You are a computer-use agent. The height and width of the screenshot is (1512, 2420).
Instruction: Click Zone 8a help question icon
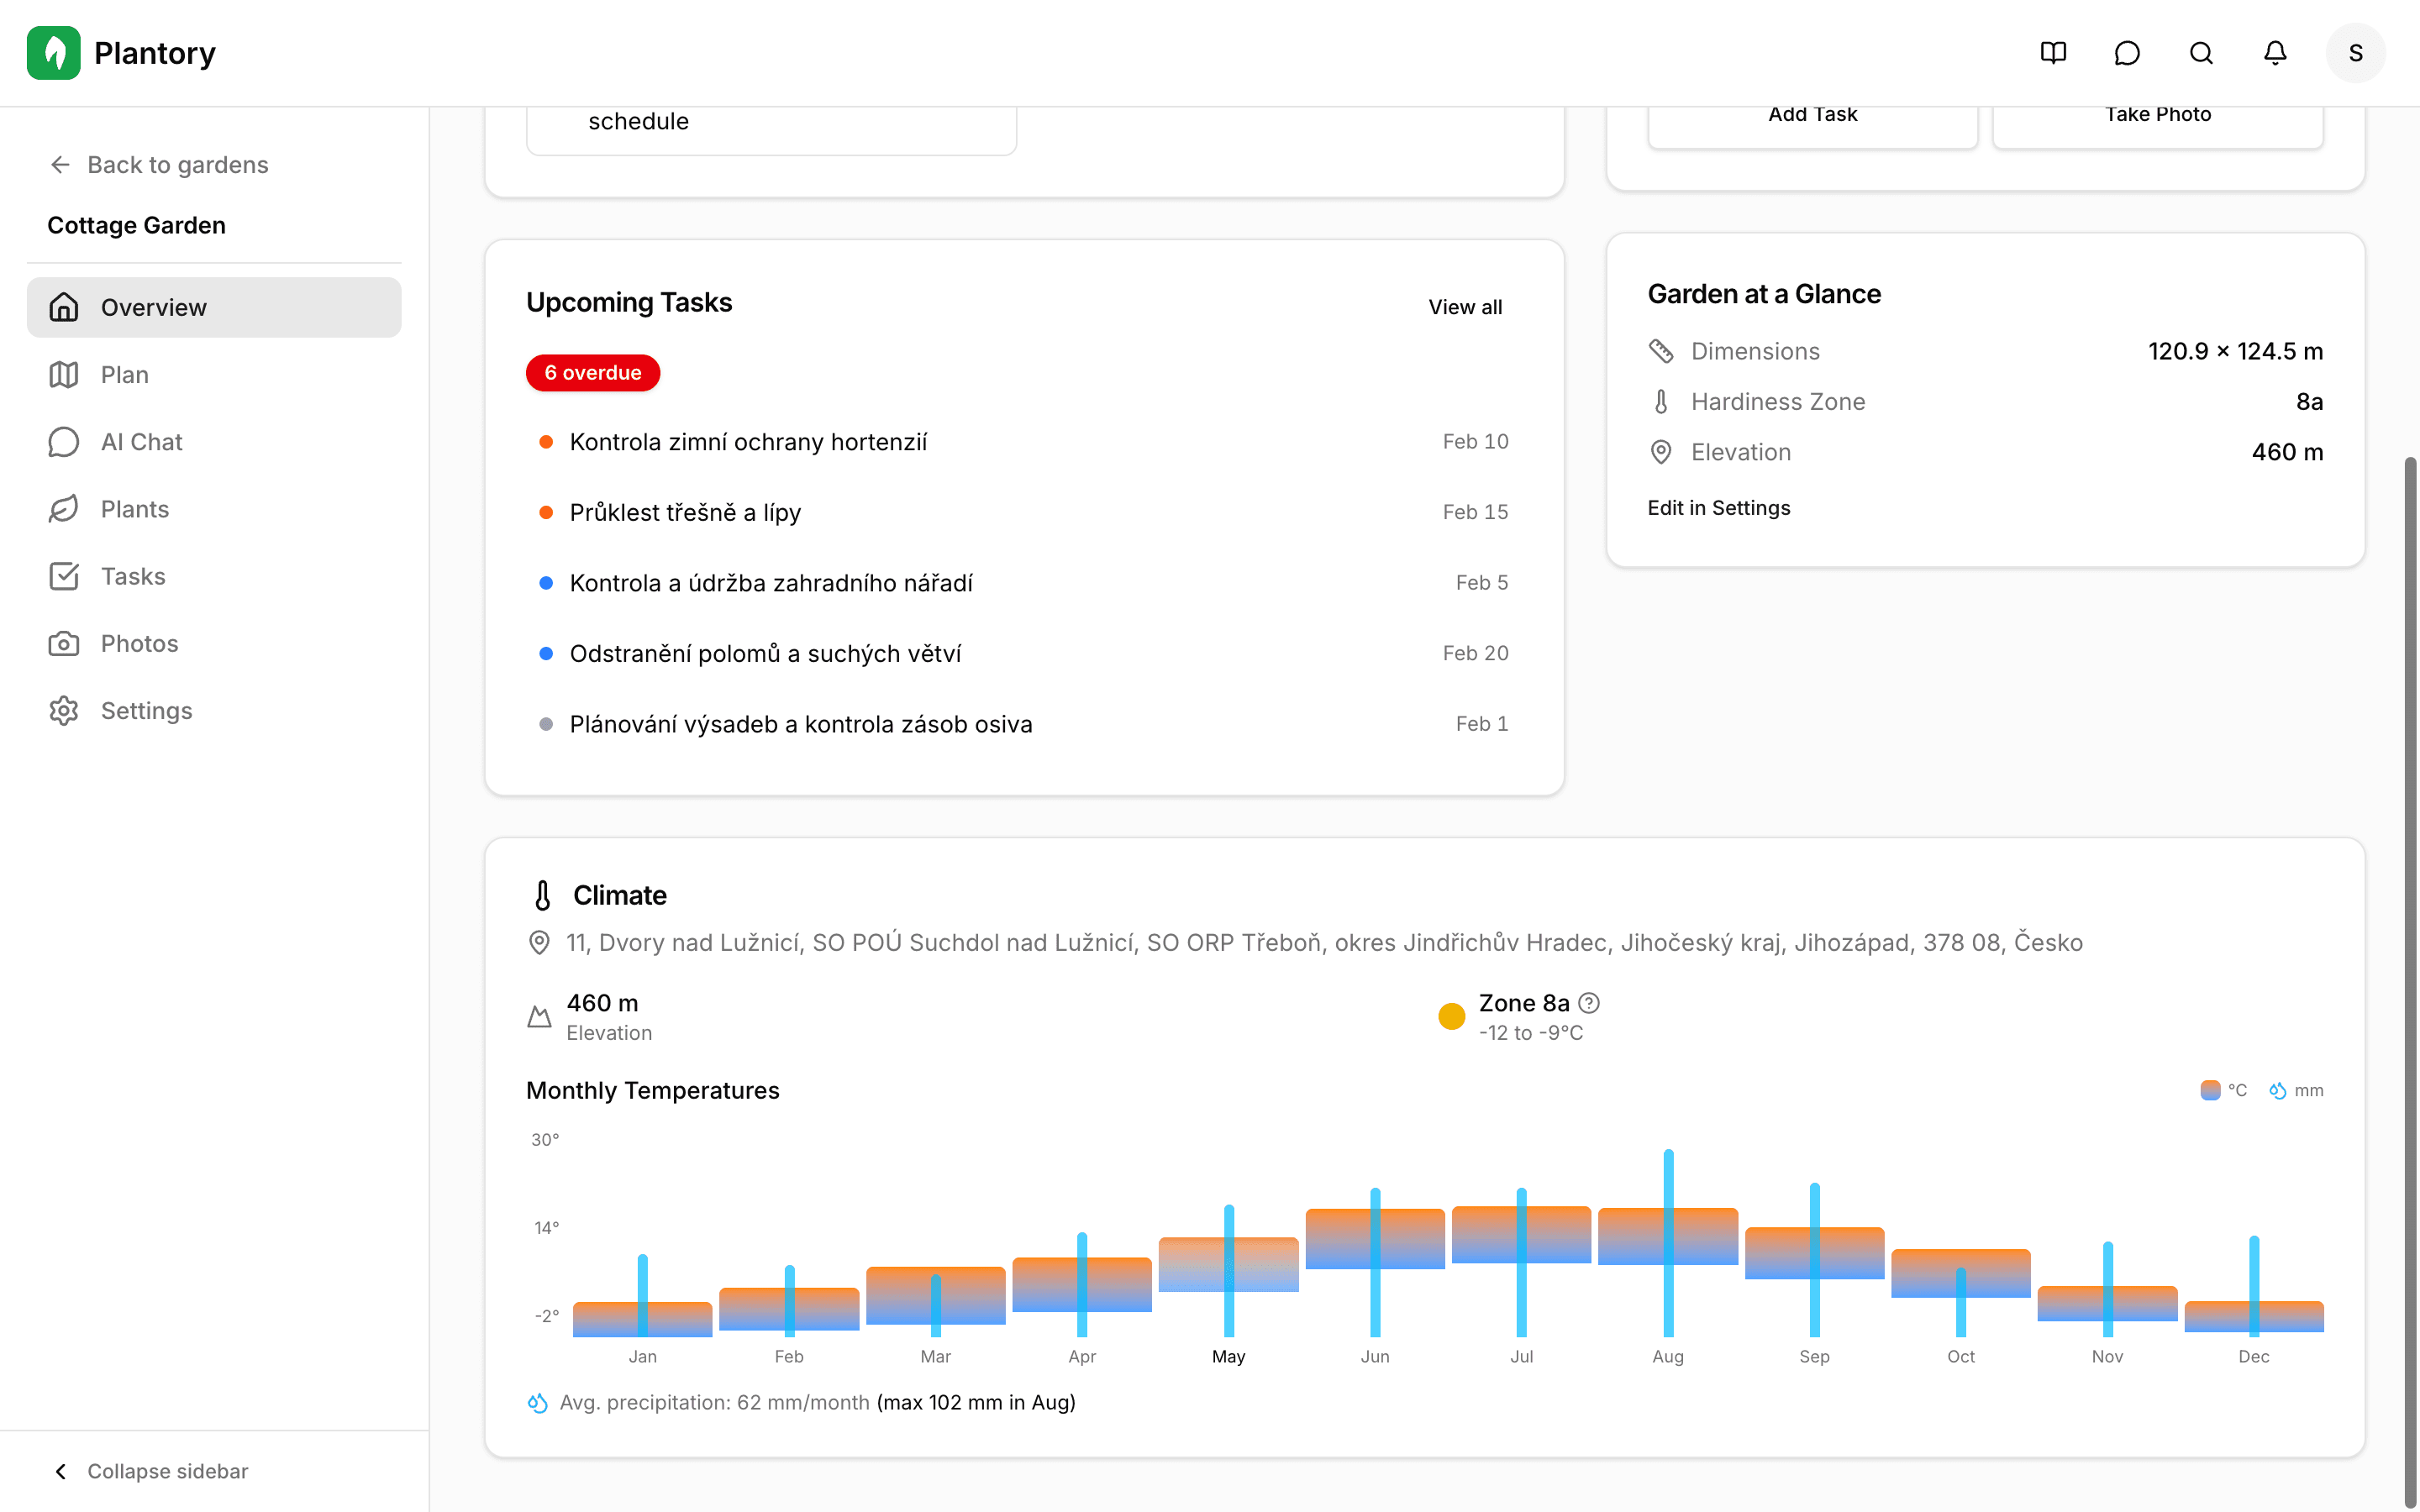coord(1589,1003)
